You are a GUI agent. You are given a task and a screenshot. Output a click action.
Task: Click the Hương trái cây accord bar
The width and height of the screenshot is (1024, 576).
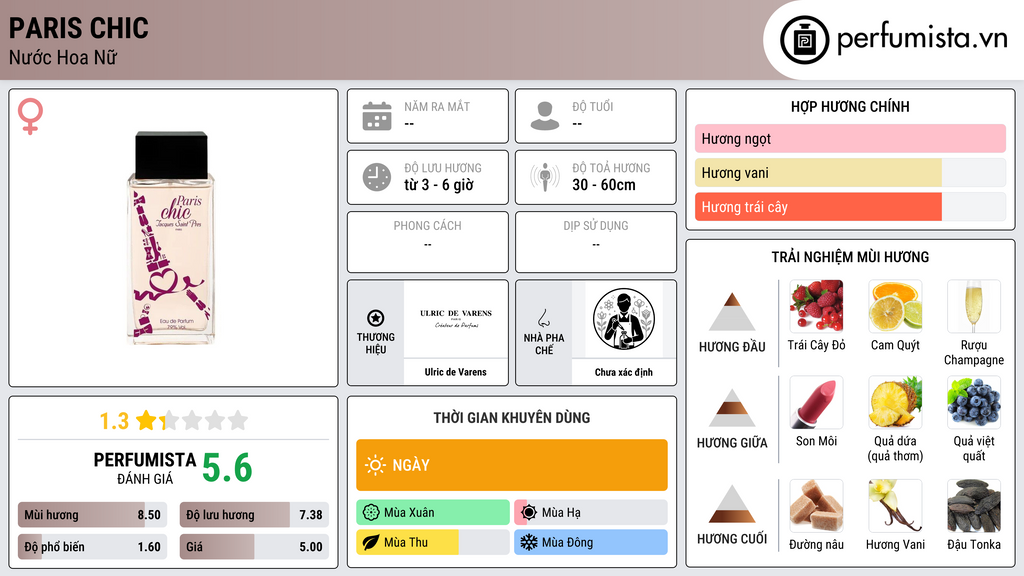[x=850, y=206]
